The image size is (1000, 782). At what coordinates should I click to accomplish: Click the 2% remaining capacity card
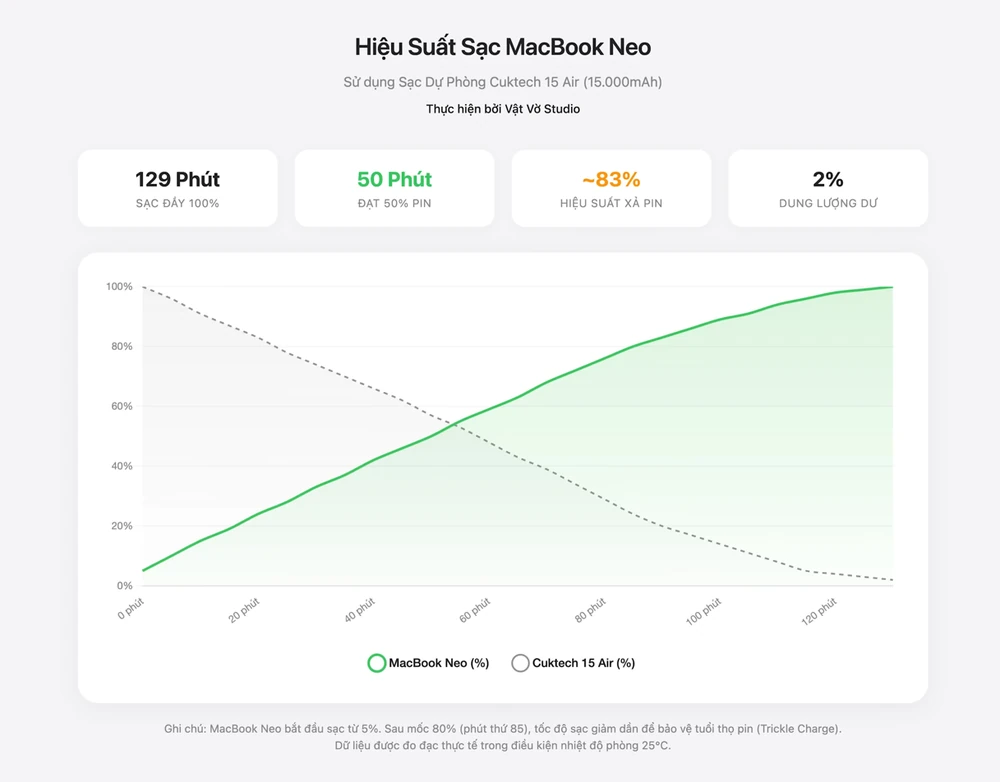coord(828,188)
